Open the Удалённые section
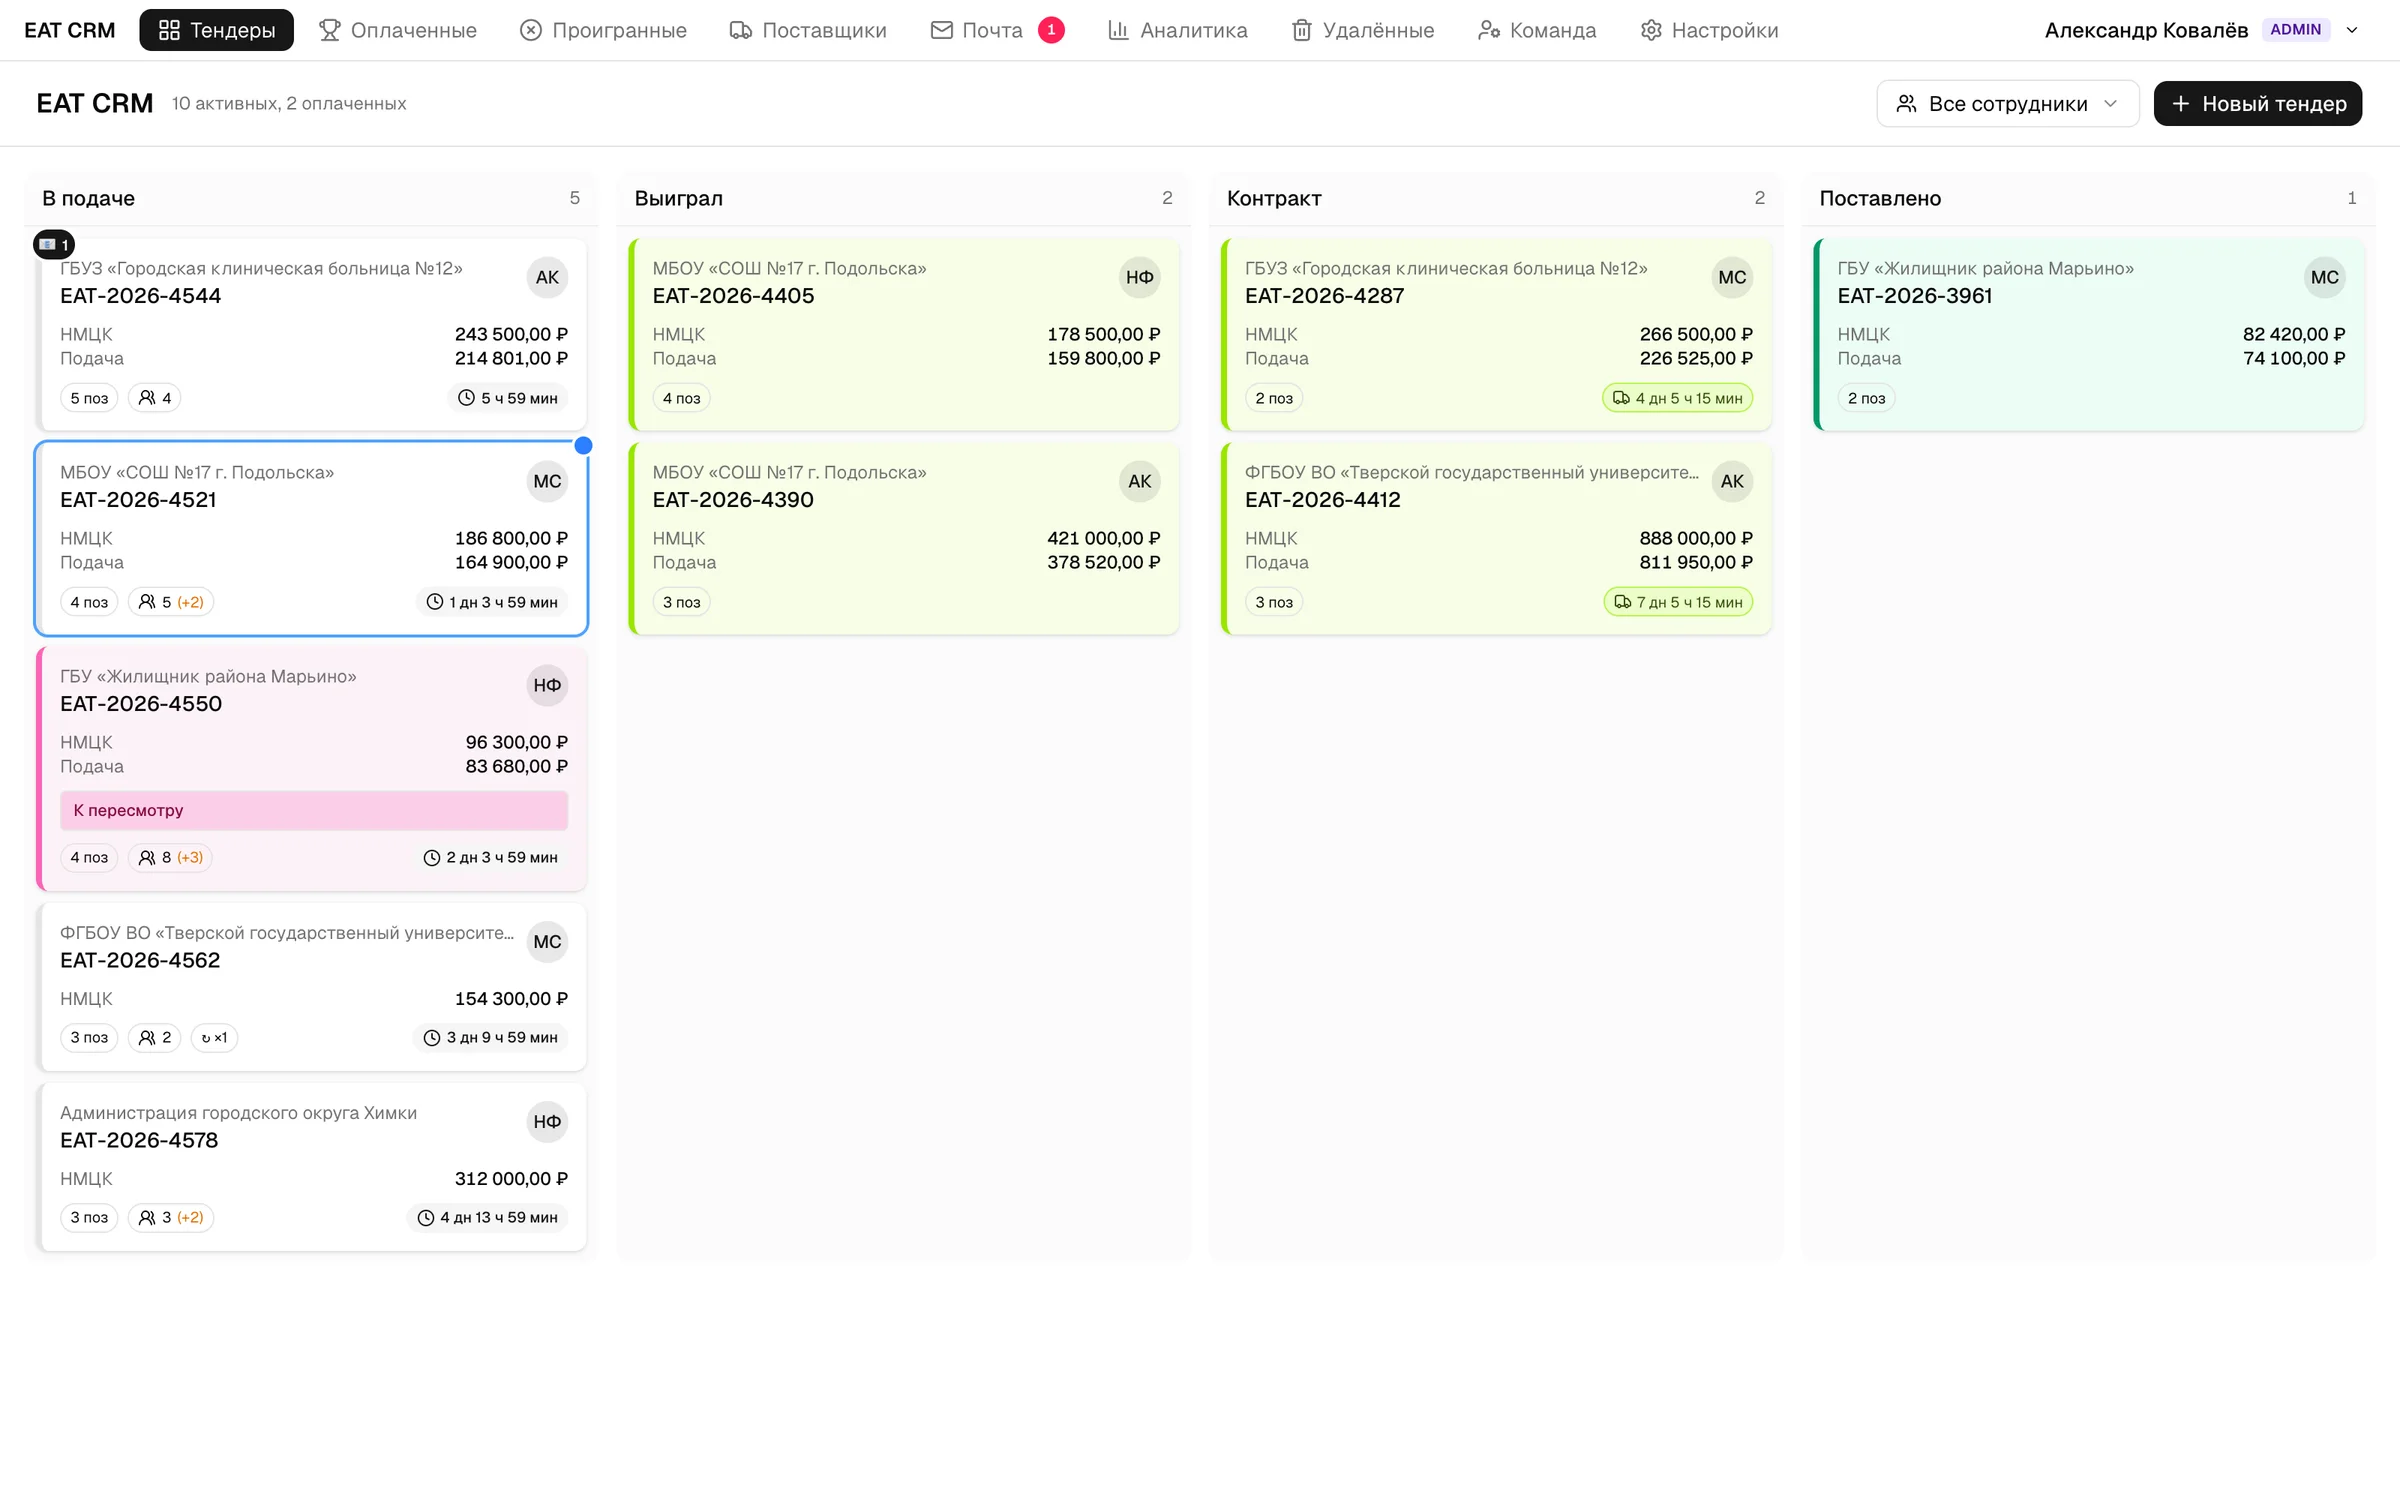The height and width of the screenshot is (1500, 2400). 1363,30
